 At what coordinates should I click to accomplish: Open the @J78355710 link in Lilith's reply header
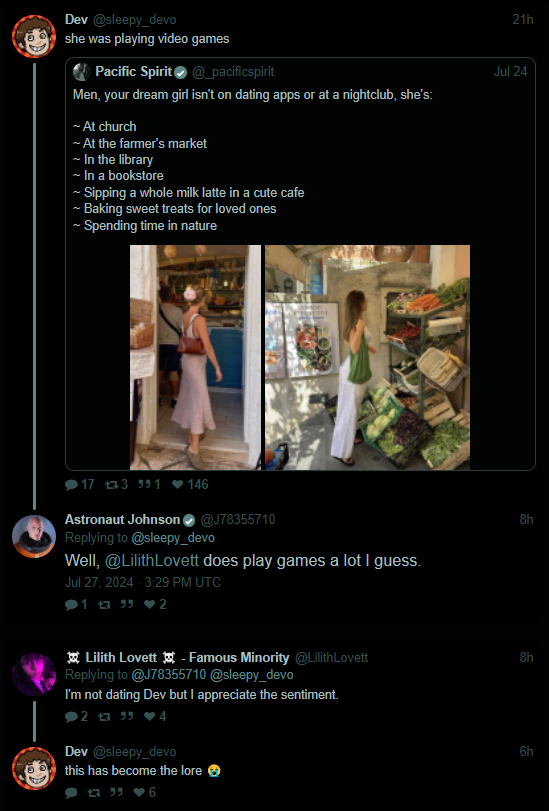169,675
